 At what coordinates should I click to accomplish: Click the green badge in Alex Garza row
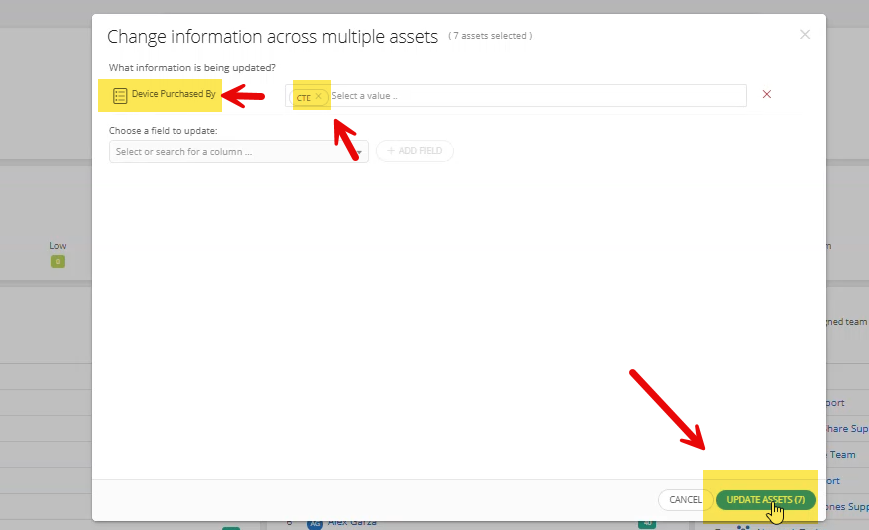pyautogui.click(x=646, y=523)
